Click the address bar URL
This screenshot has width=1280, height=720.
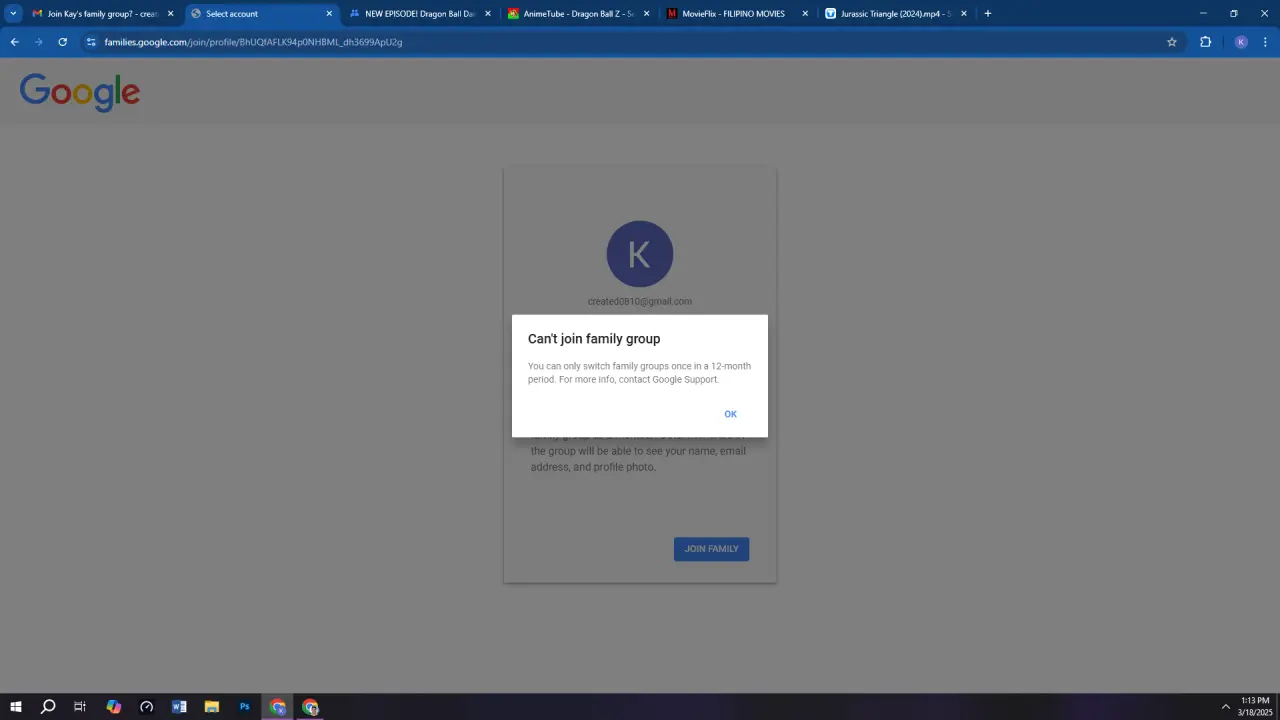(x=253, y=42)
